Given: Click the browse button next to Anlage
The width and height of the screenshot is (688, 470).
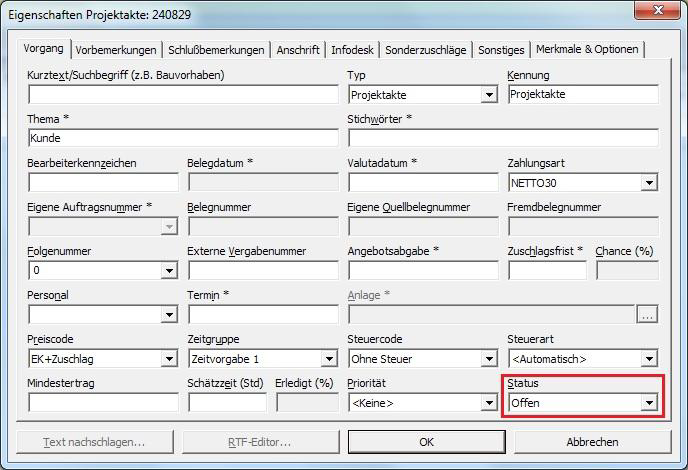Looking at the screenshot, I should pyautogui.click(x=648, y=315).
